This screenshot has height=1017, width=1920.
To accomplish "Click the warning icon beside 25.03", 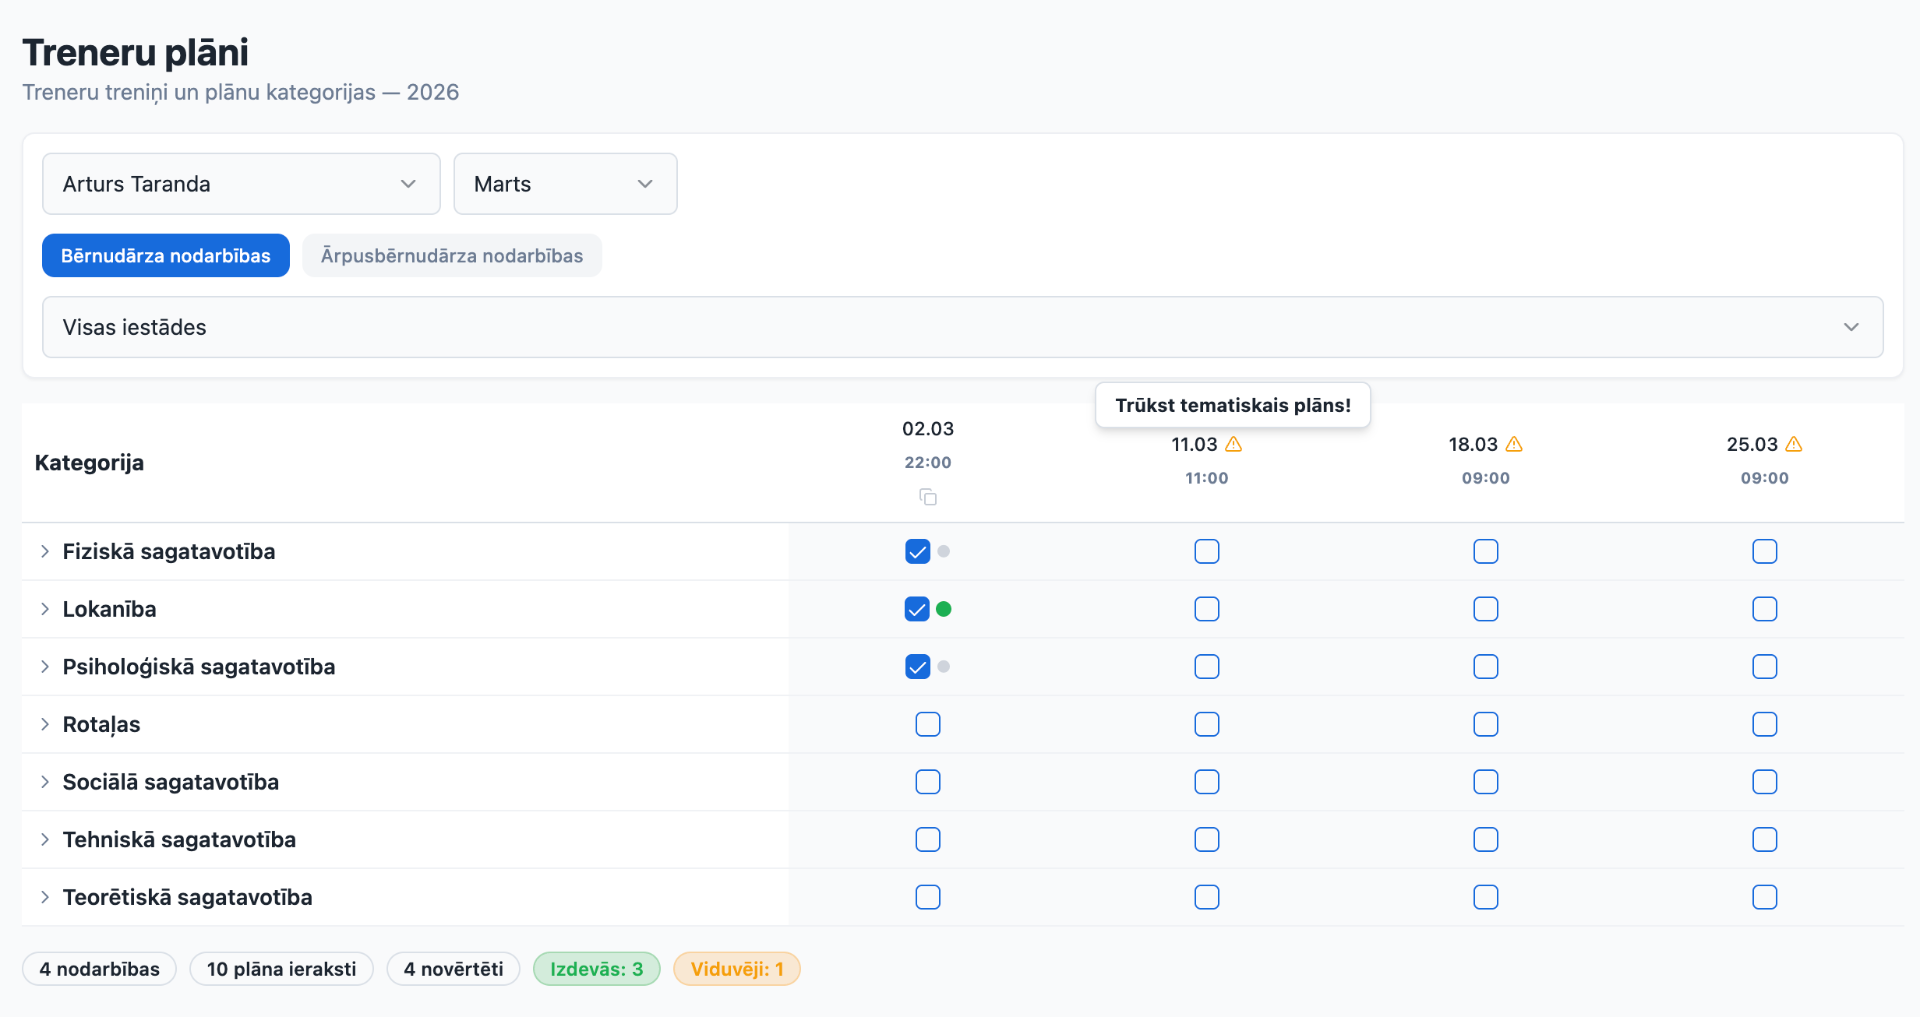I will click(1794, 444).
